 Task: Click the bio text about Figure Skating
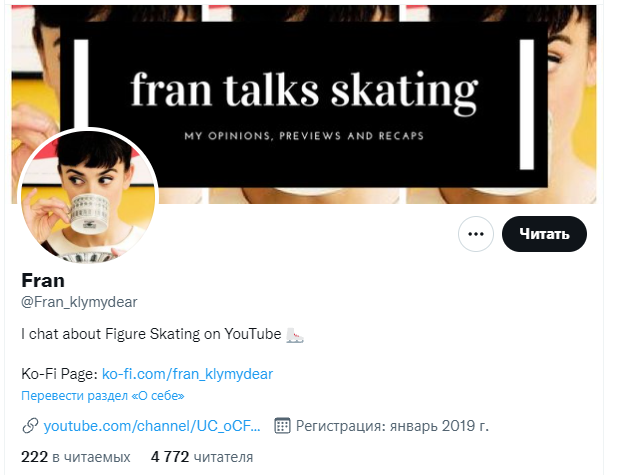[x=151, y=335]
